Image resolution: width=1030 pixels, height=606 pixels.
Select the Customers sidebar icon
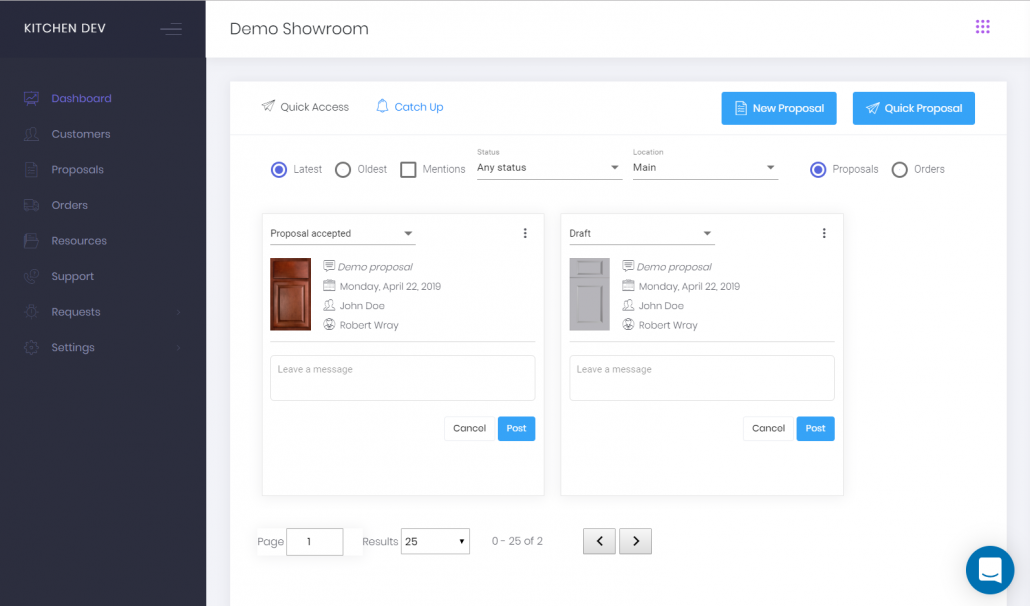coord(31,133)
